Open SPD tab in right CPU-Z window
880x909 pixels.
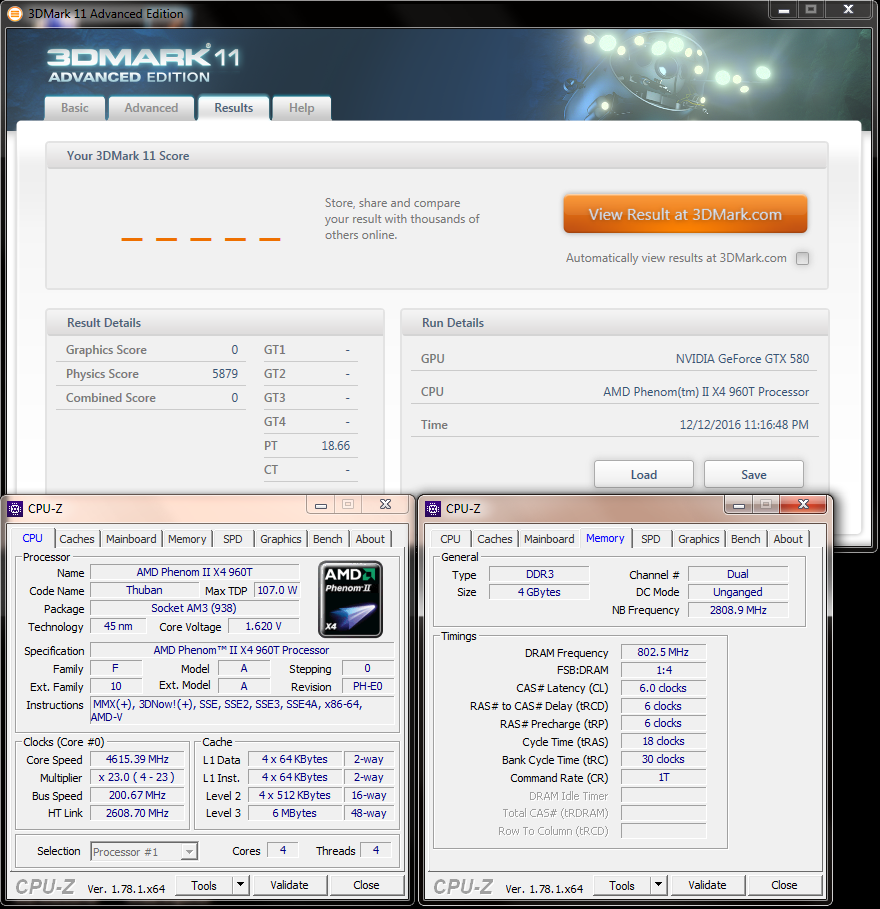650,539
